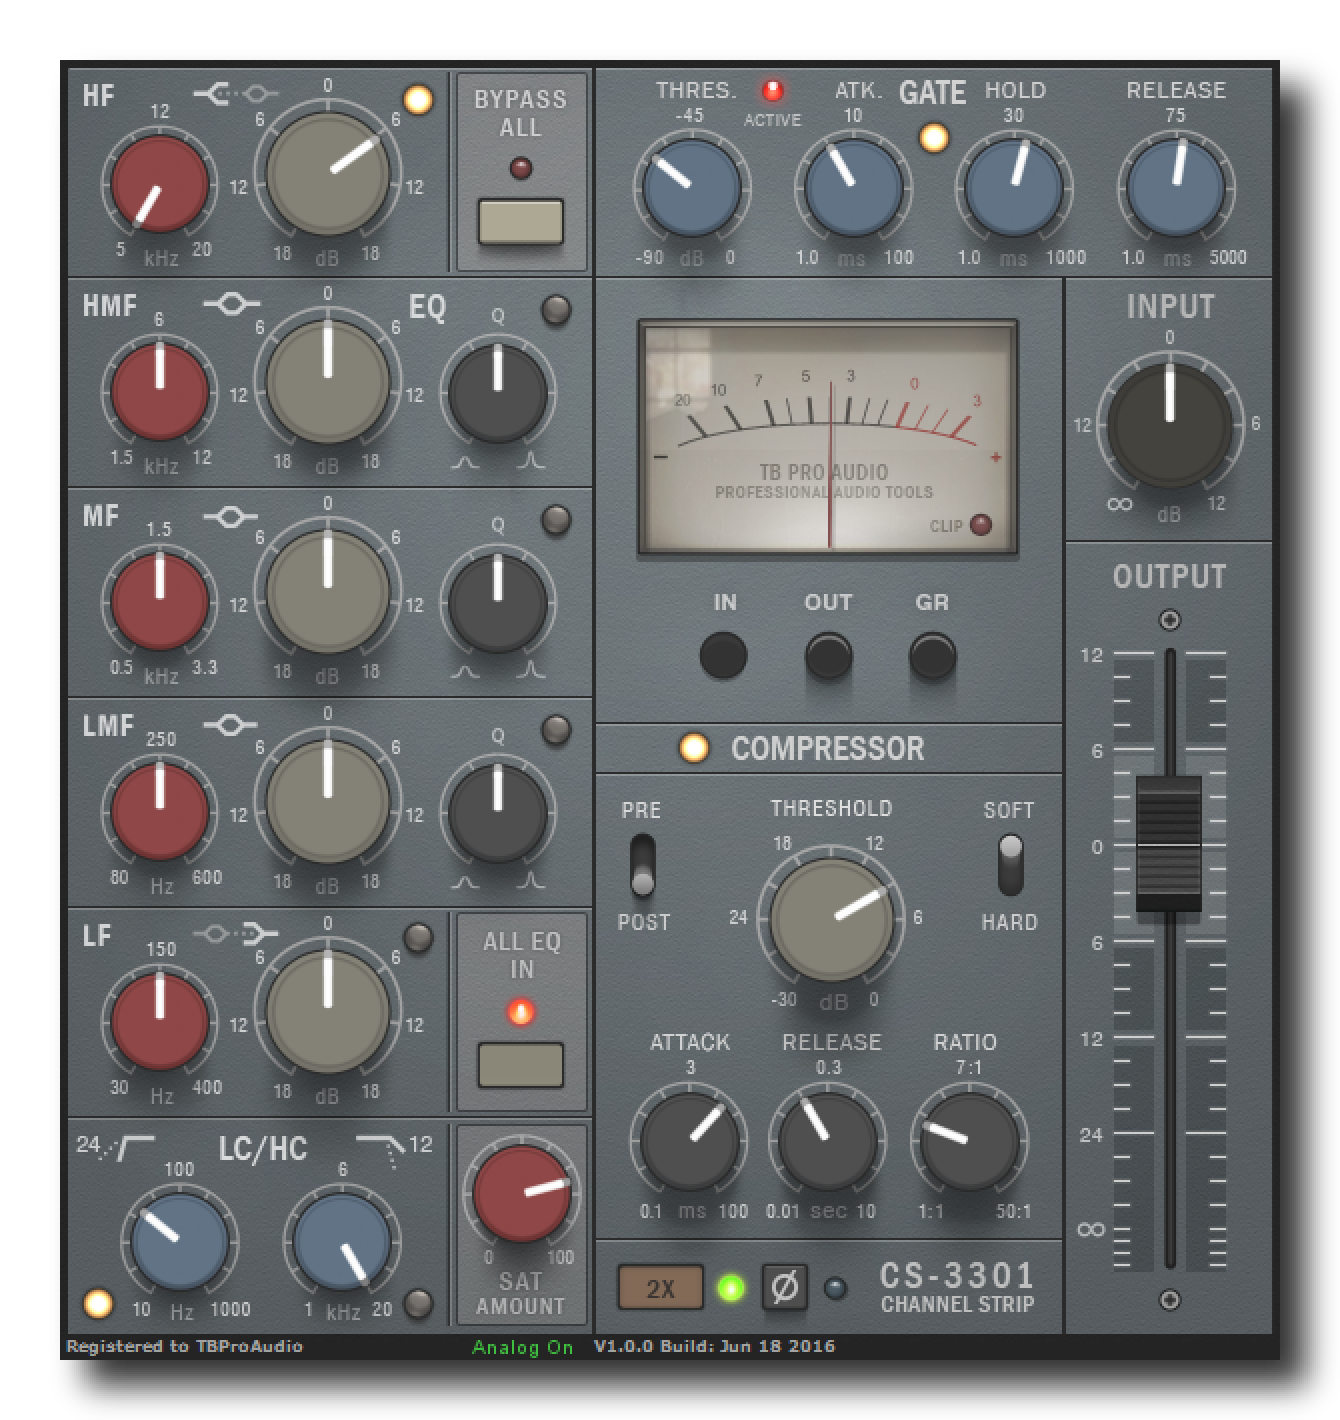Click the HF shelf/bell filter shape icon
The width and height of the screenshot is (1340, 1420).
point(235,95)
